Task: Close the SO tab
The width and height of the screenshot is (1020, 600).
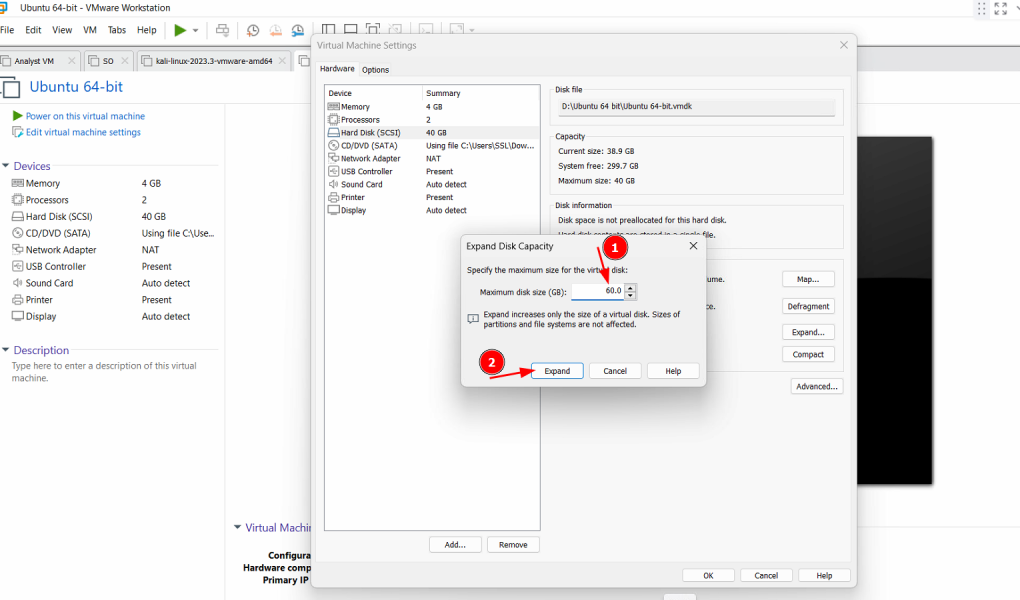Action: pos(125,61)
